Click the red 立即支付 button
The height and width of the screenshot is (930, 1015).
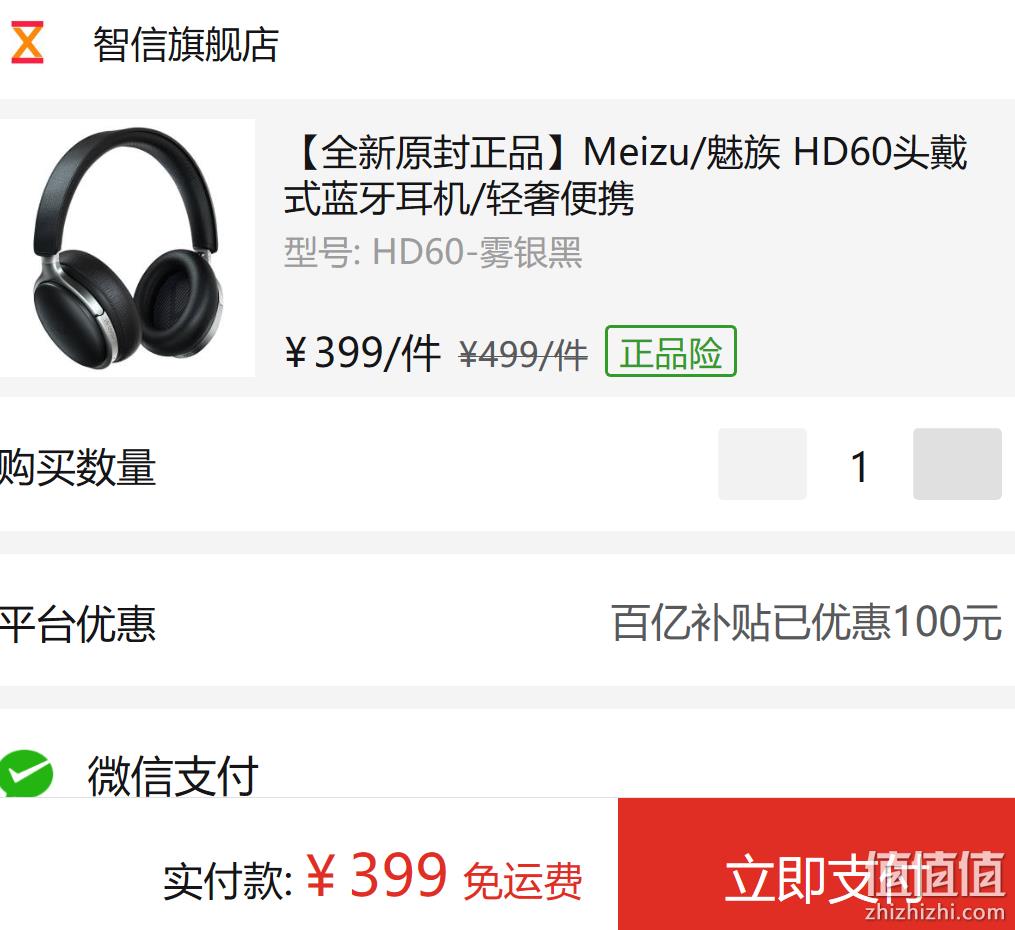[816, 864]
